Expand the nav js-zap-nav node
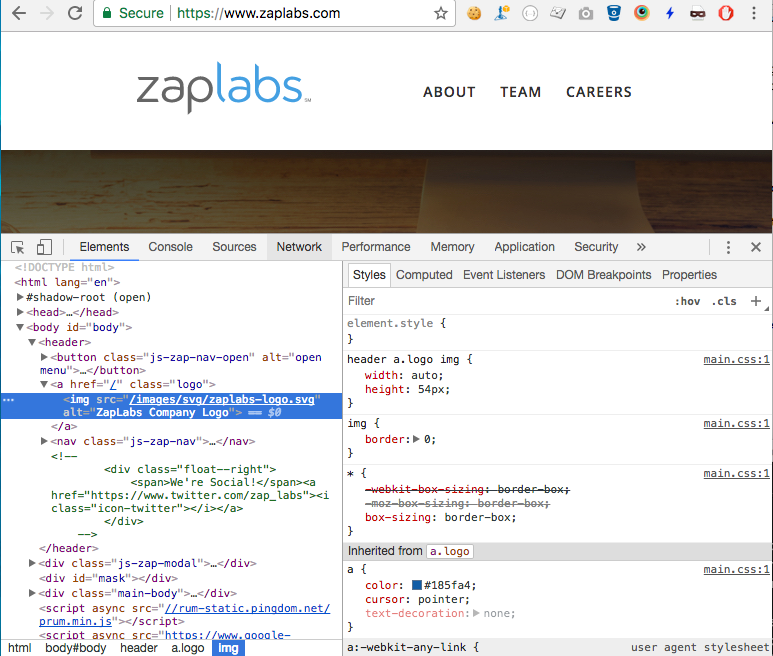 44,441
